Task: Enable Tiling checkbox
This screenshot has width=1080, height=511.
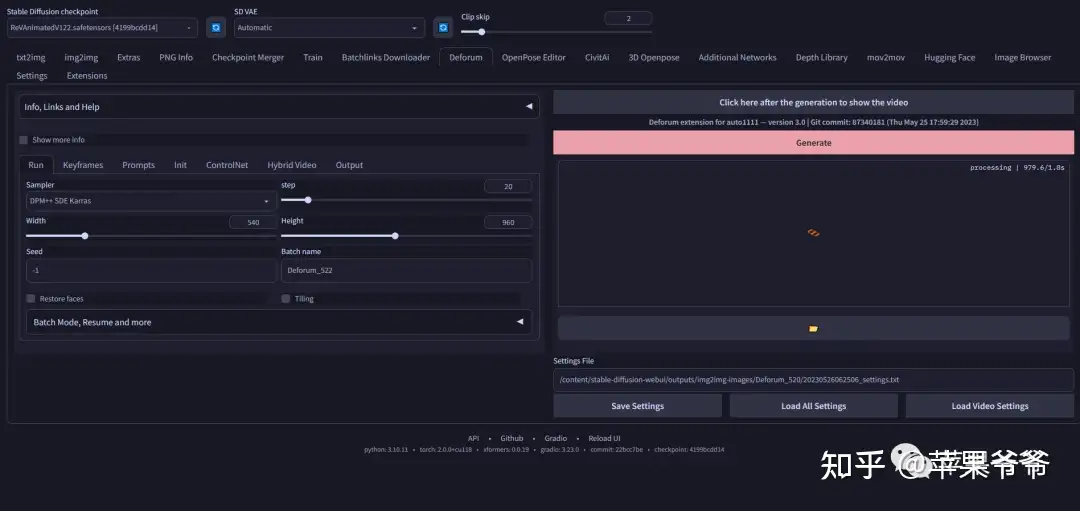Action: pos(286,299)
